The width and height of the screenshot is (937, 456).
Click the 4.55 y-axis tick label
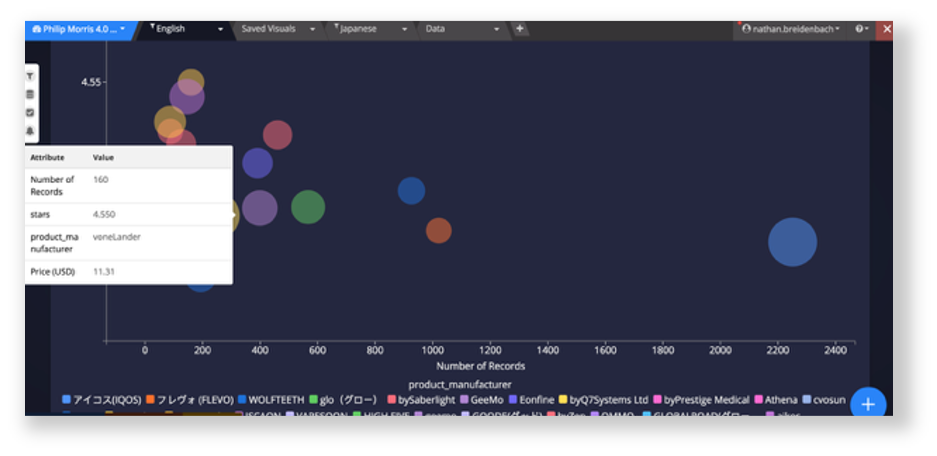pos(91,82)
